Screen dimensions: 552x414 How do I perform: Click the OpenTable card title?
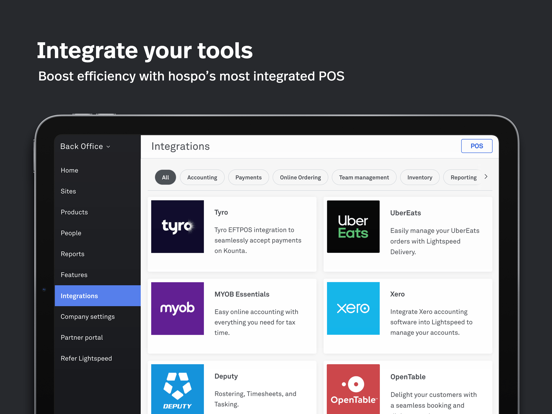408,377
